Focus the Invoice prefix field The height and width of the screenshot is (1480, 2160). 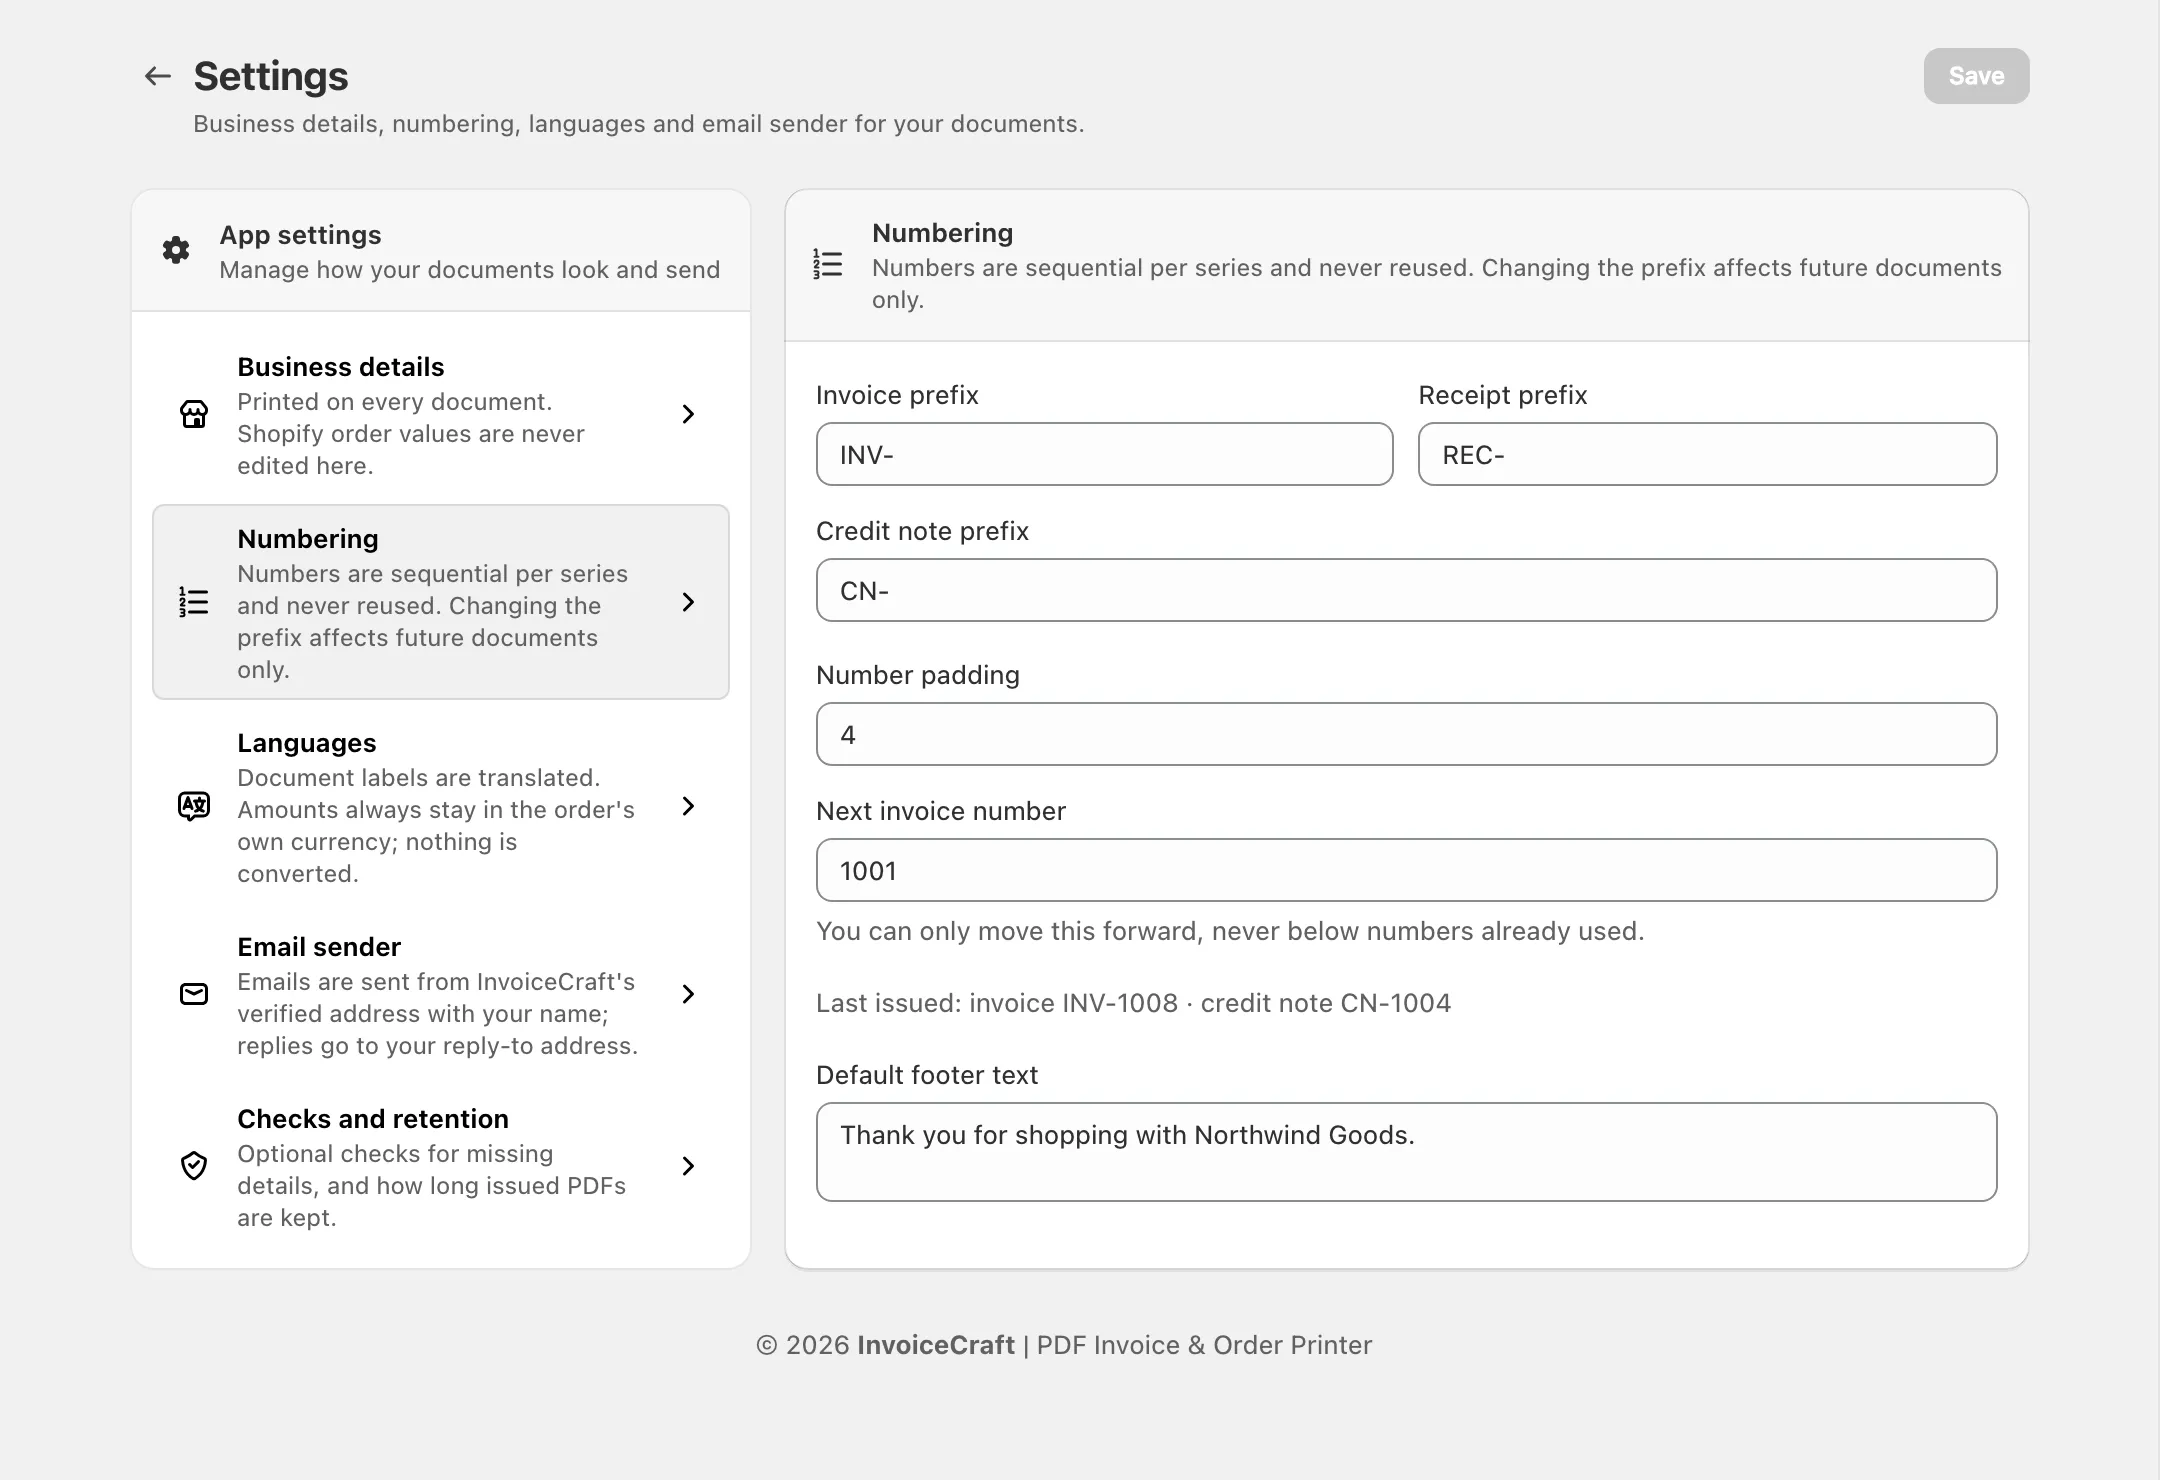point(1104,454)
